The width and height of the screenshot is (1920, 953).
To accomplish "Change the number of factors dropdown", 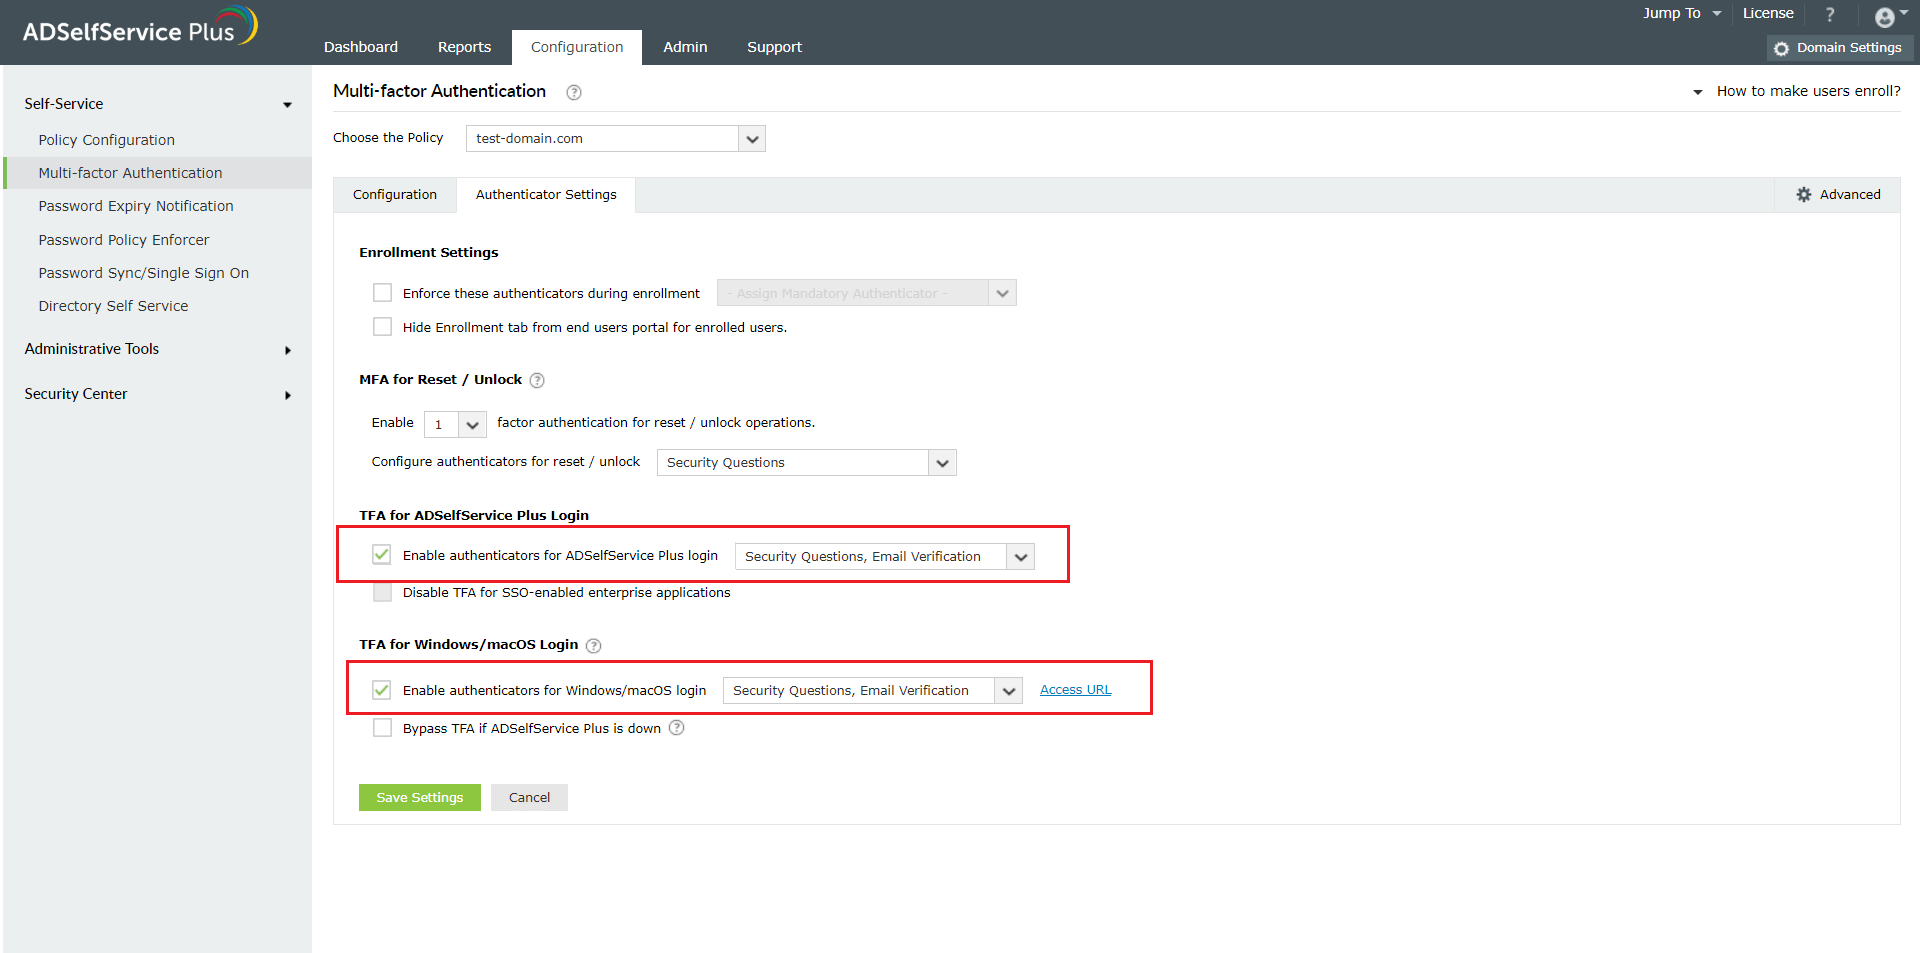I will point(455,424).
